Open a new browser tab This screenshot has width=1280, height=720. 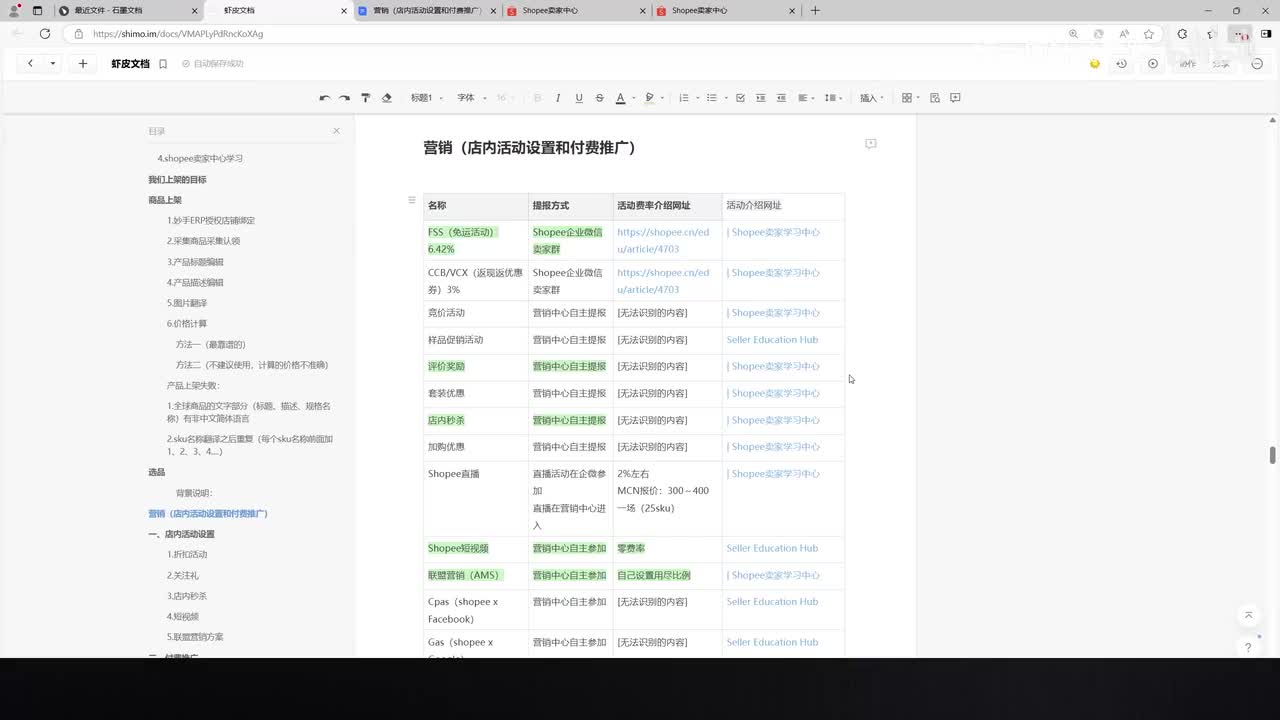(815, 10)
